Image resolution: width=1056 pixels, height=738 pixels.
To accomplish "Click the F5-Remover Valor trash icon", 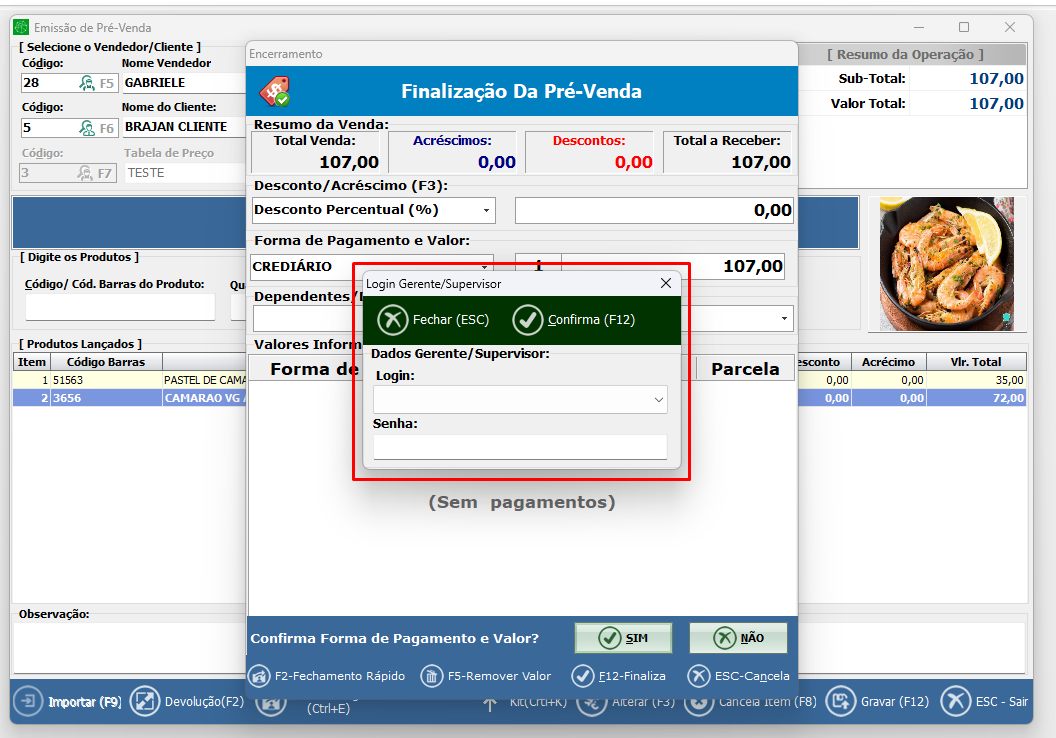I will 431,676.
